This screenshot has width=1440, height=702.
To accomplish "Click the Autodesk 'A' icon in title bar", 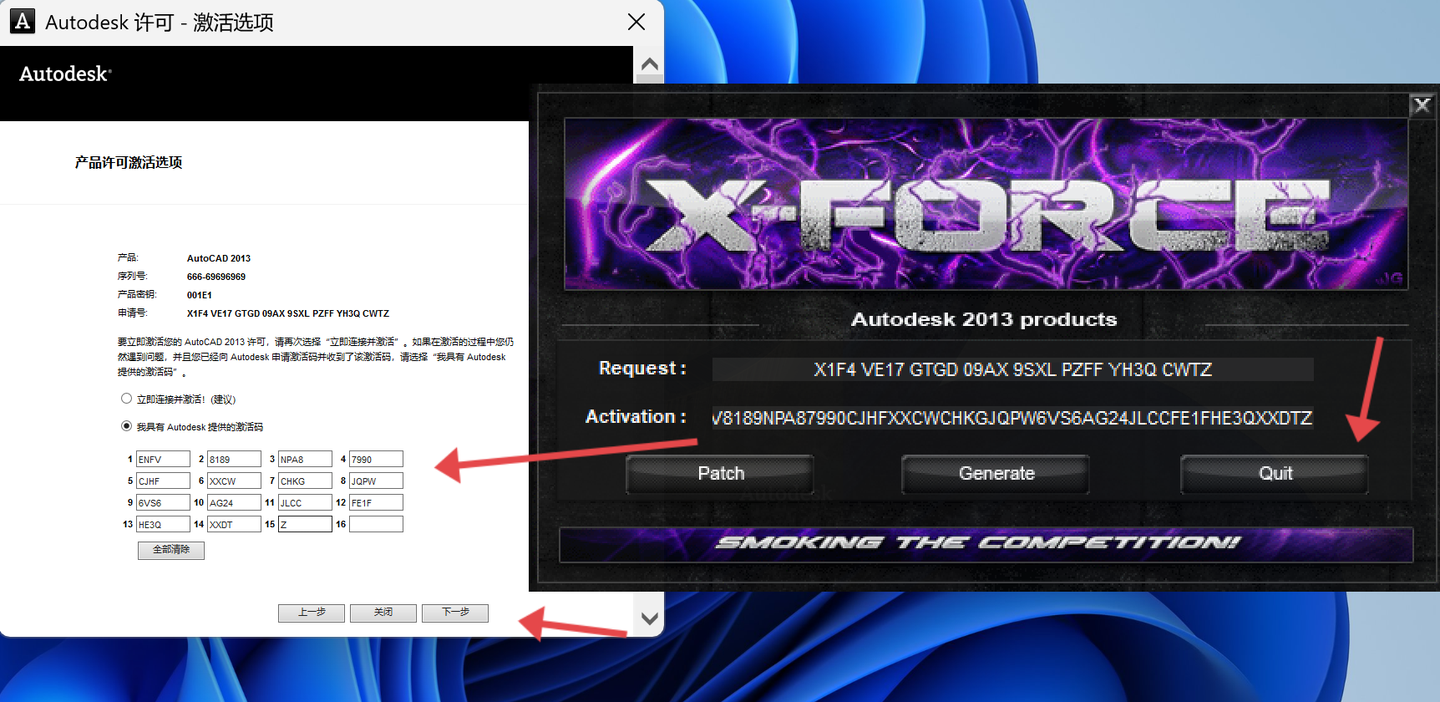I will [22, 21].
